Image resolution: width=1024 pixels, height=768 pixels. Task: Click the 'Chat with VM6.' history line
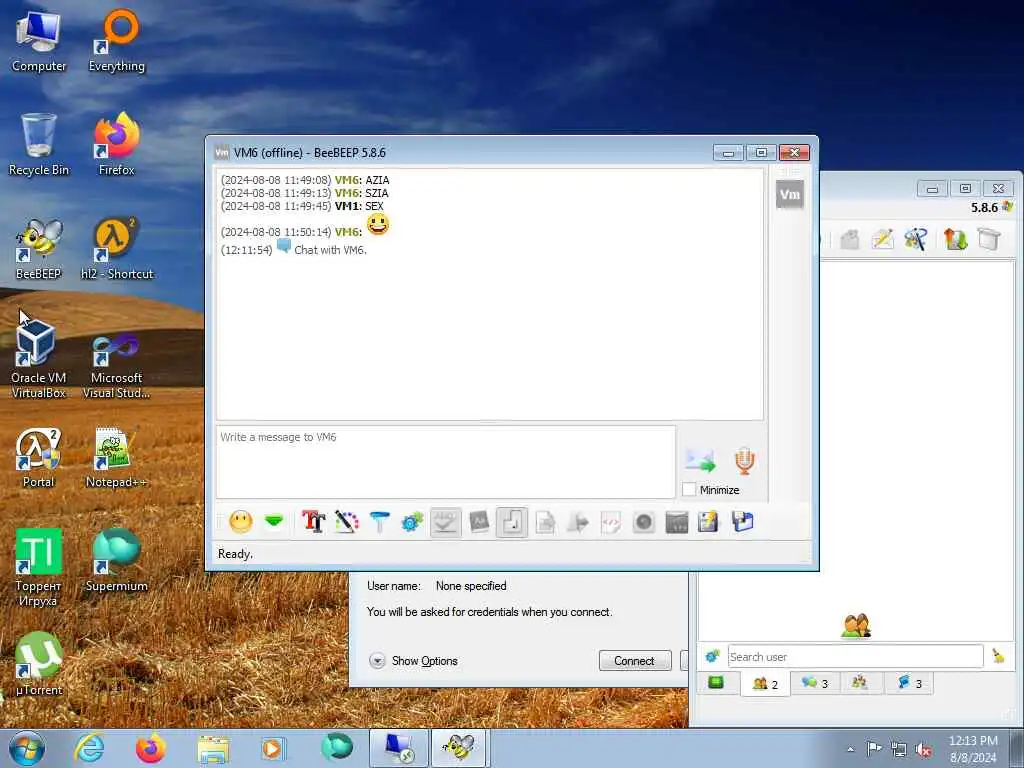[x=330, y=249]
